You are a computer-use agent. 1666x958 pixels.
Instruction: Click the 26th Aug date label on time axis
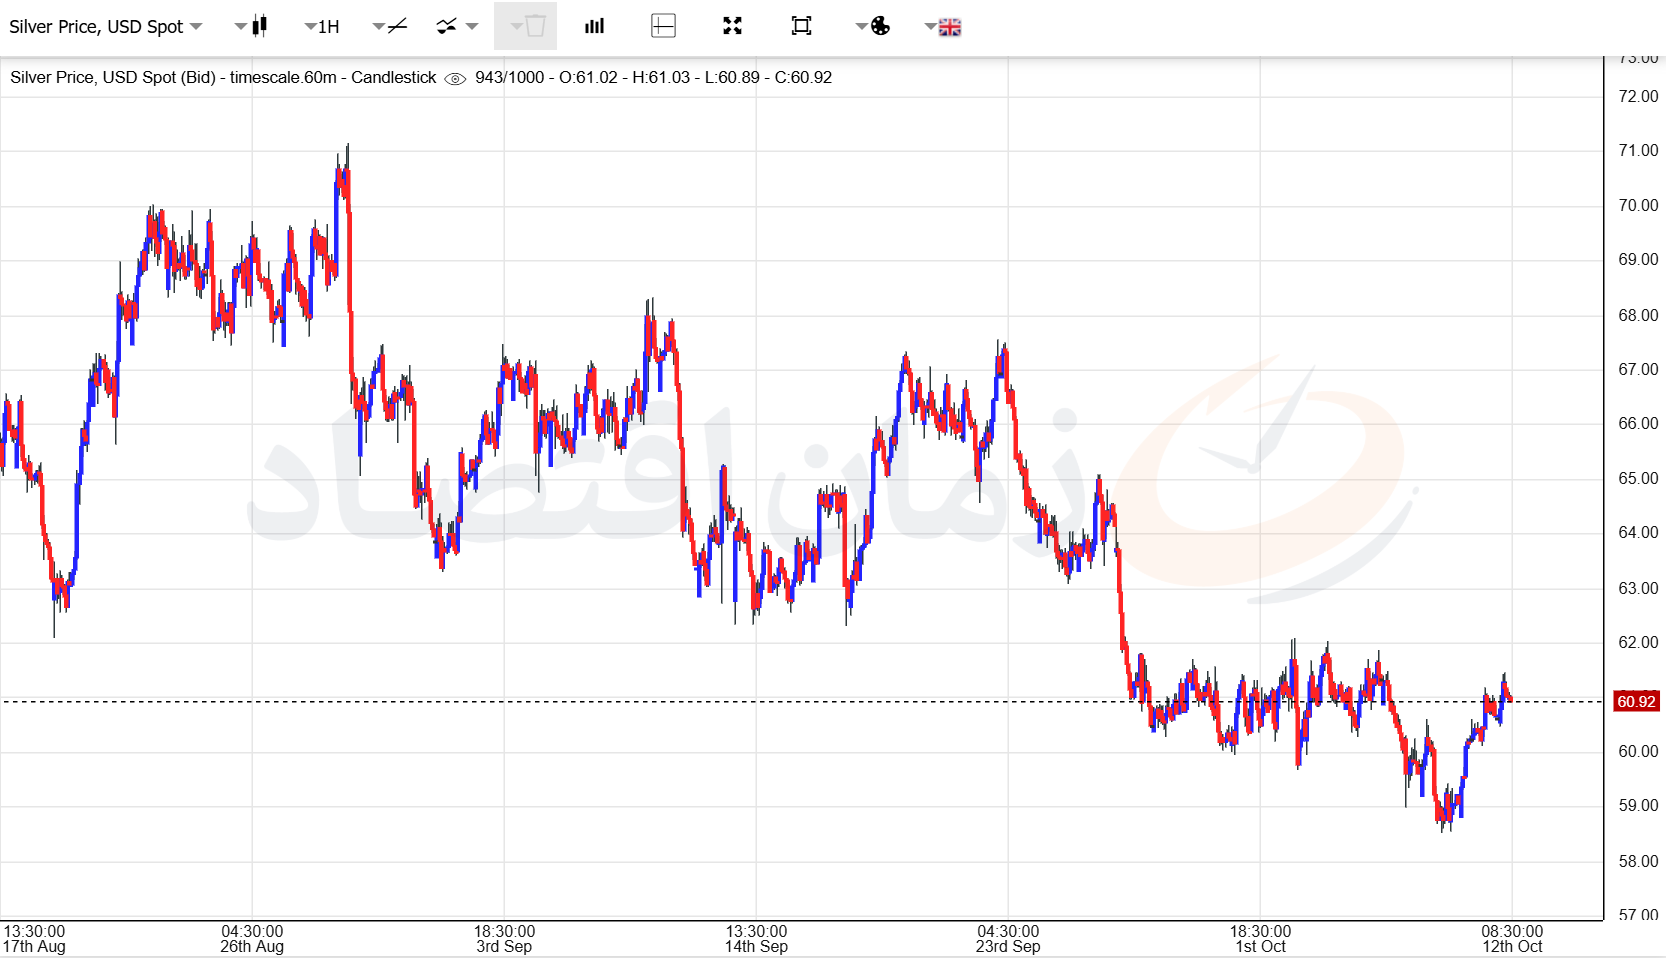point(252,946)
